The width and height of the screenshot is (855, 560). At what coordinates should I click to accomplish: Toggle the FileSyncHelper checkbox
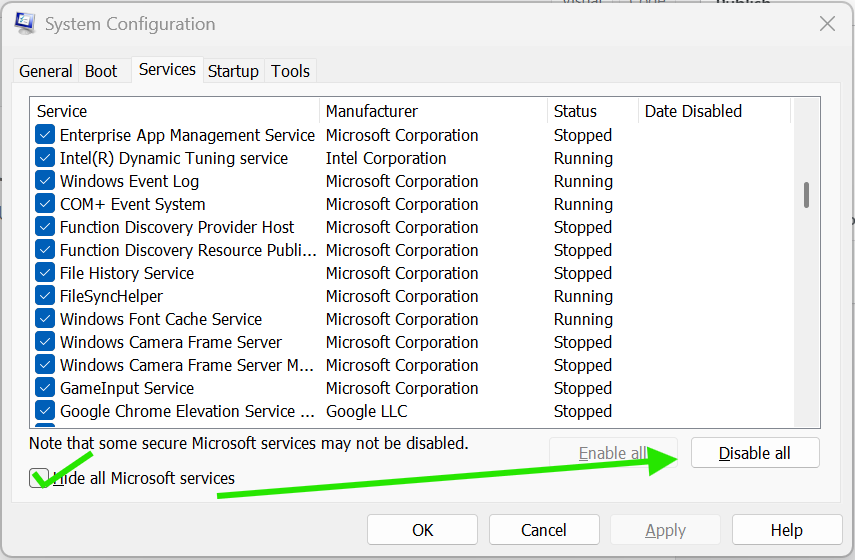[45, 296]
